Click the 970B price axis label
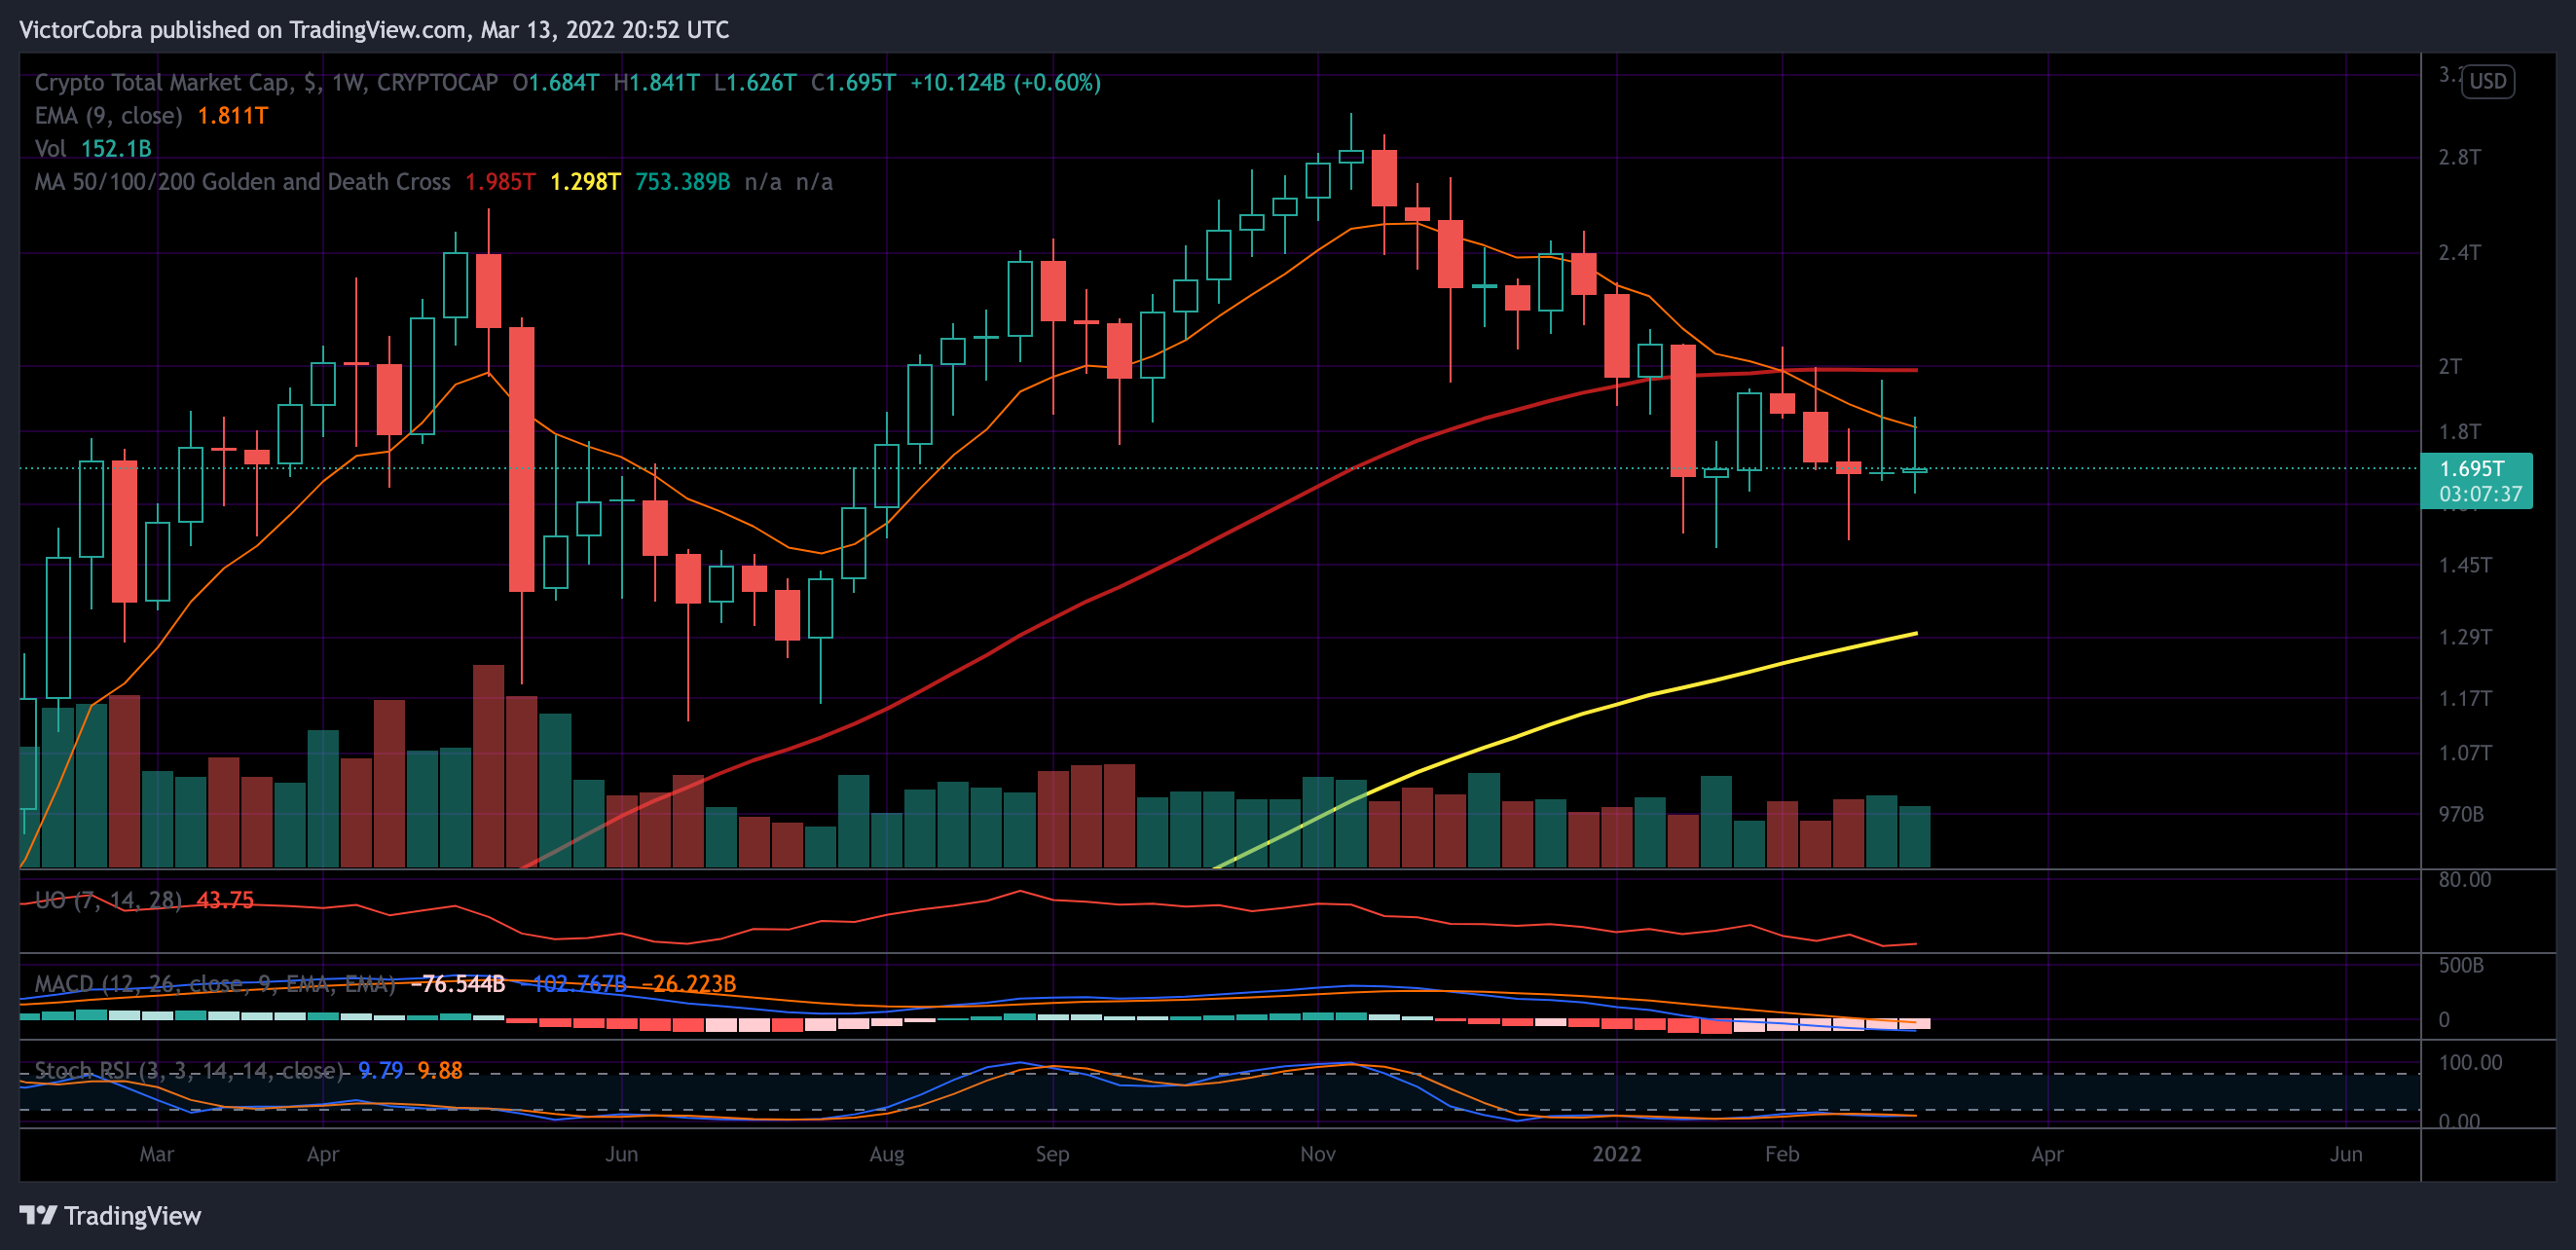The height and width of the screenshot is (1250, 2576). (x=2461, y=814)
